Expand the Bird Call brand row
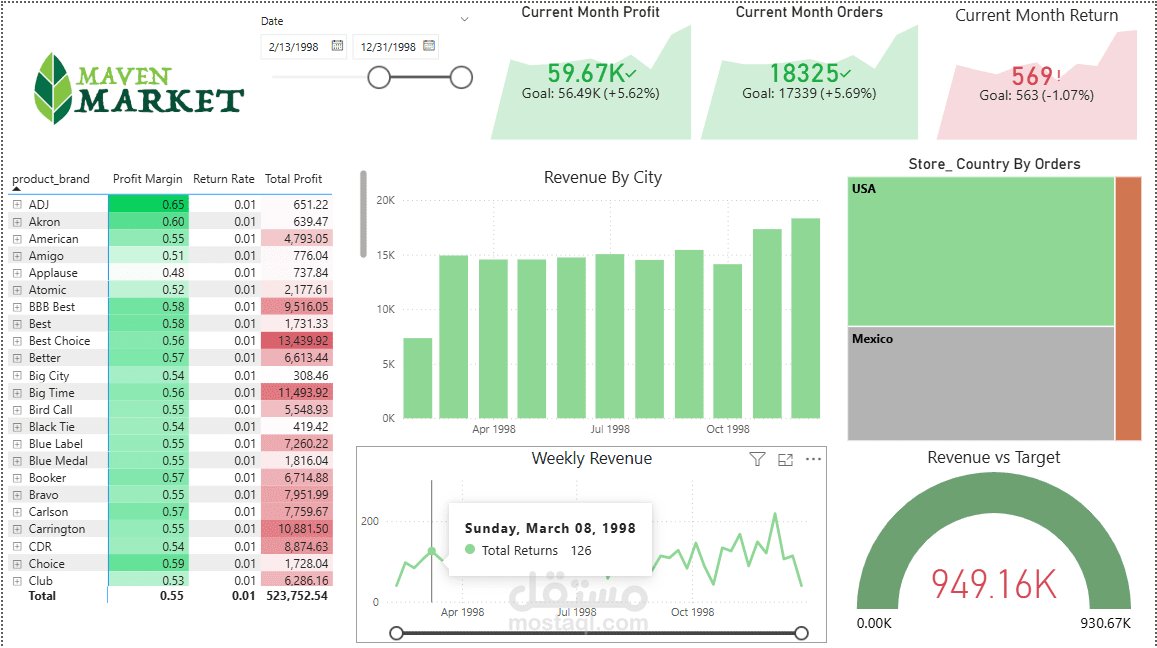The height and width of the screenshot is (648, 1157). pyautogui.click(x=17, y=410)
